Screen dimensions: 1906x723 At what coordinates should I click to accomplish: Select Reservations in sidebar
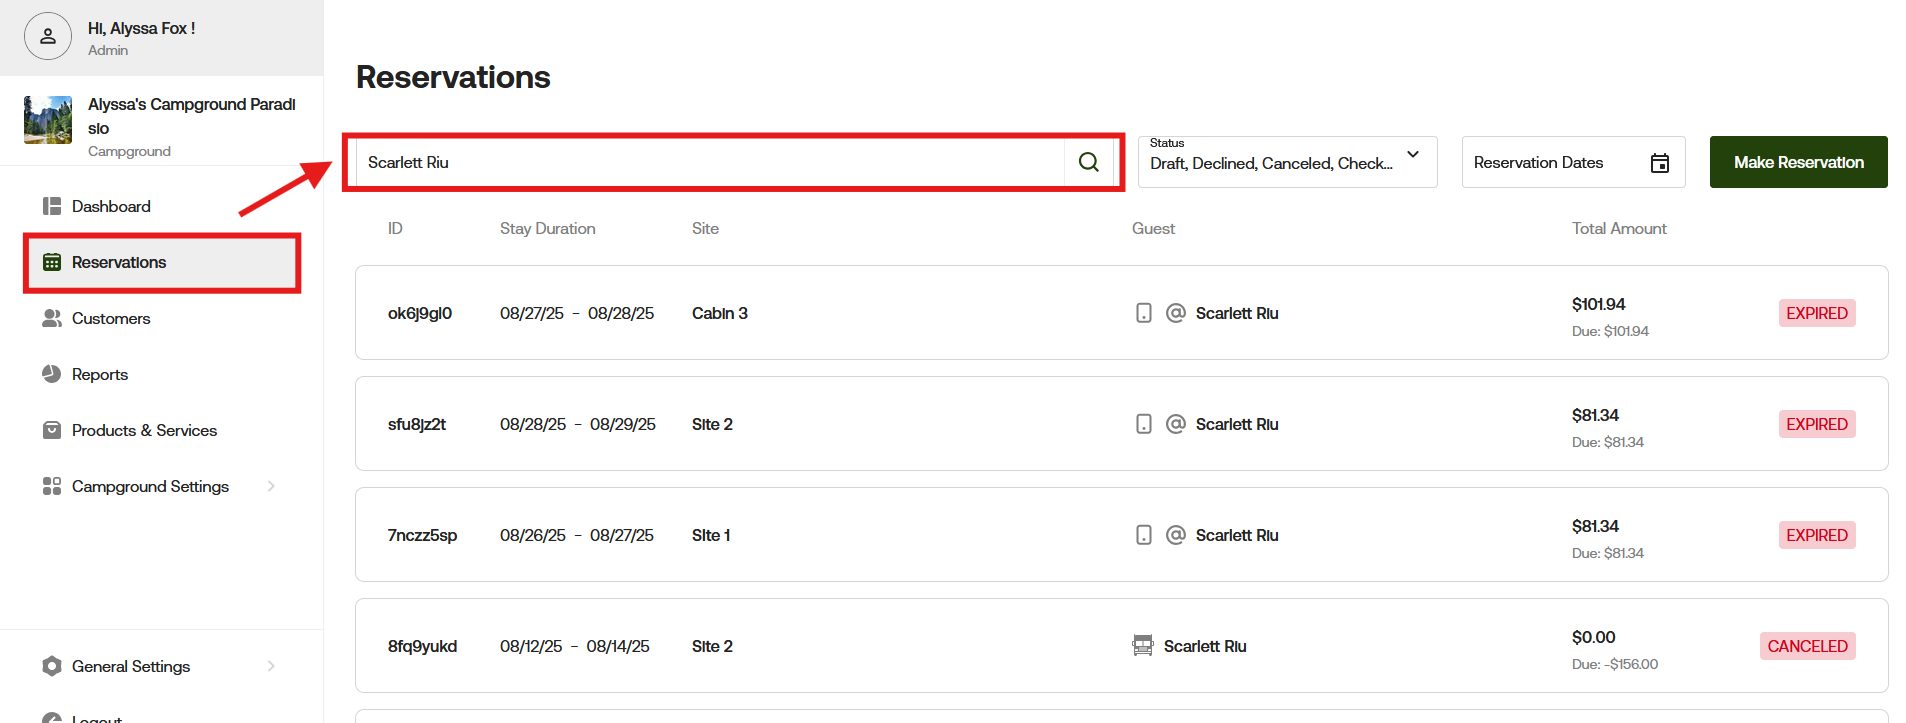tap(161, 262)
